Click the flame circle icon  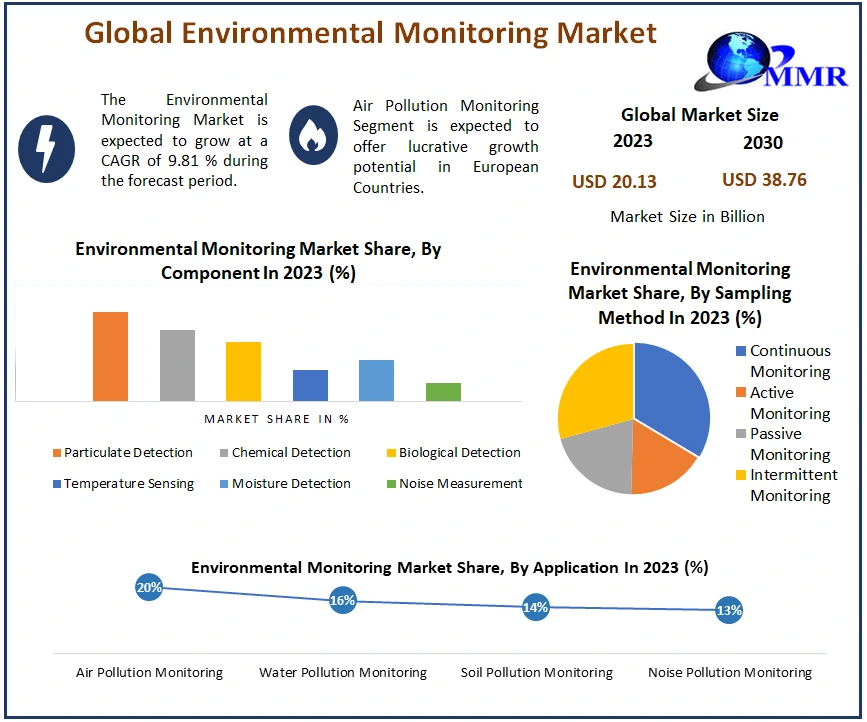point(313,137)
